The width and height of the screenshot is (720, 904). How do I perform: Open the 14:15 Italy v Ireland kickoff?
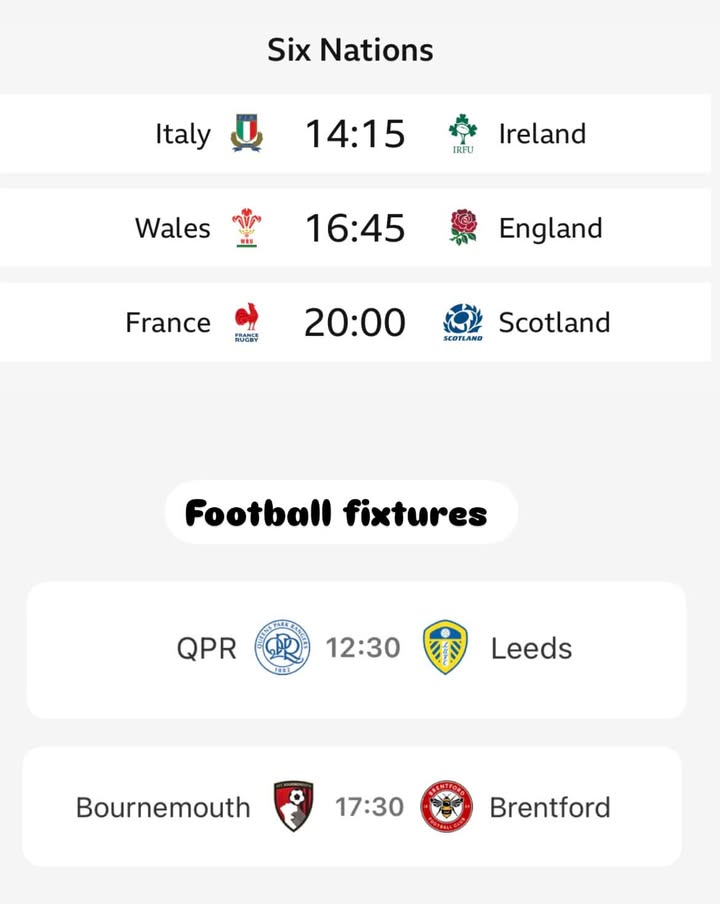tap(355, 134)
